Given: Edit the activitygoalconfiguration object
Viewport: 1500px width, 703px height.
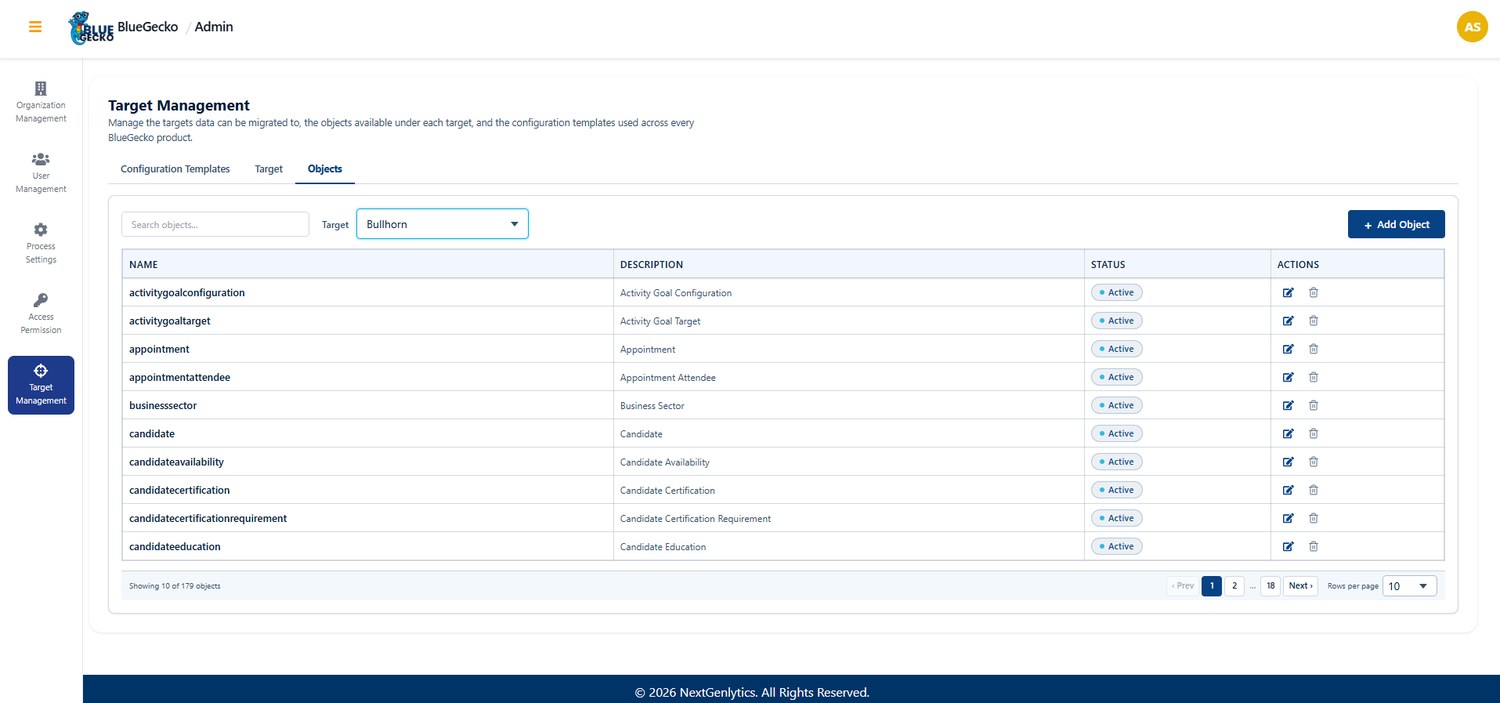Looking at the screenshot, I should point(1288,293).
